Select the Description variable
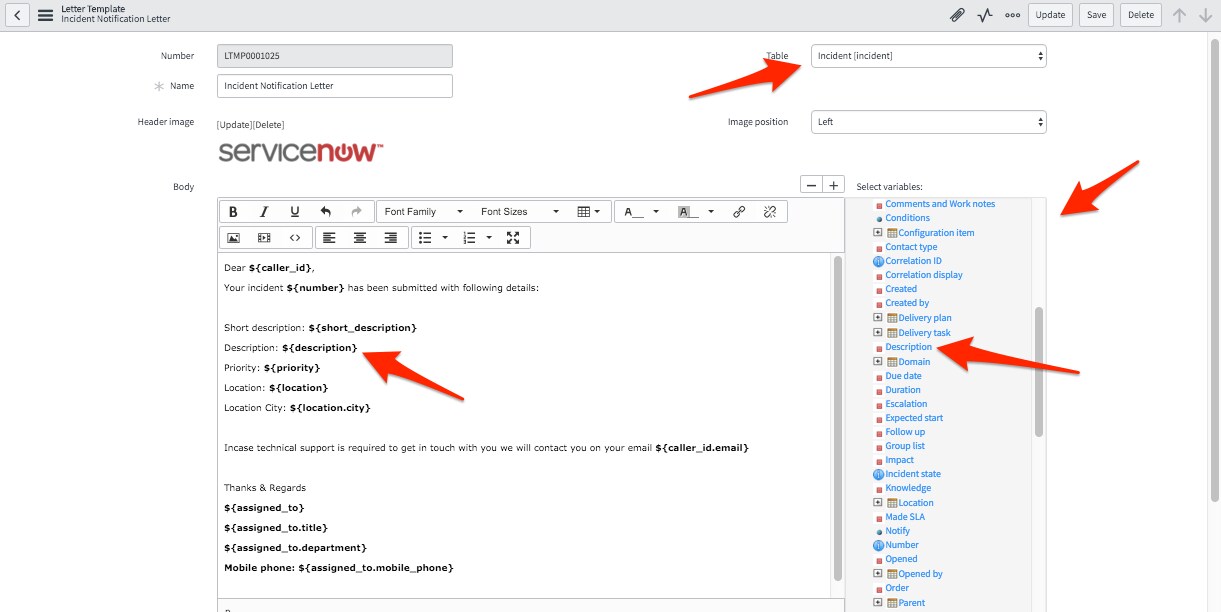 (908, 347)
